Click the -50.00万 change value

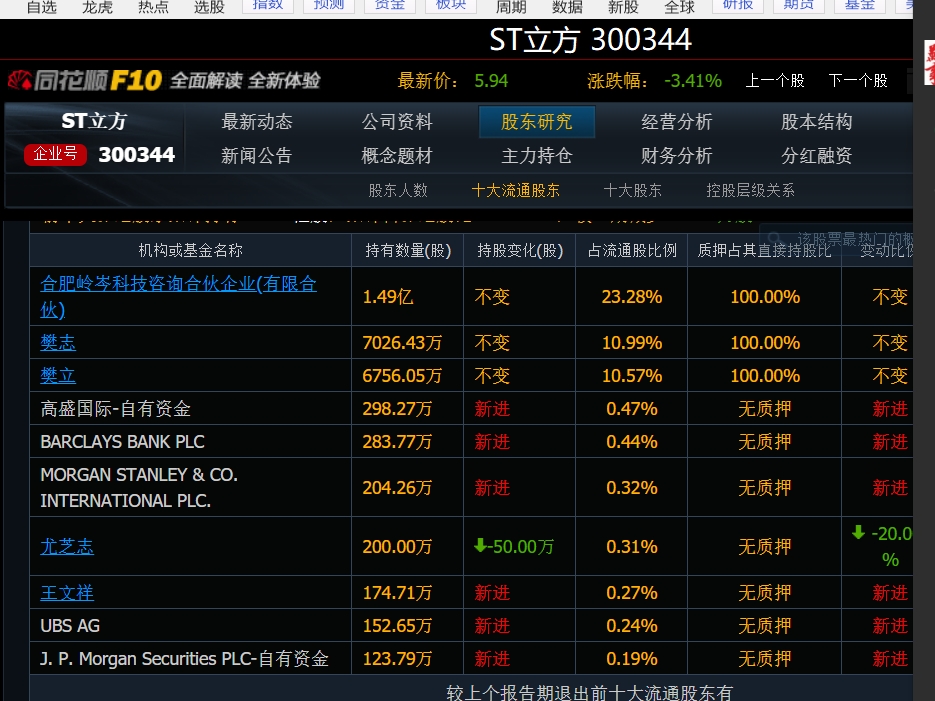click(x=514, y=546)
